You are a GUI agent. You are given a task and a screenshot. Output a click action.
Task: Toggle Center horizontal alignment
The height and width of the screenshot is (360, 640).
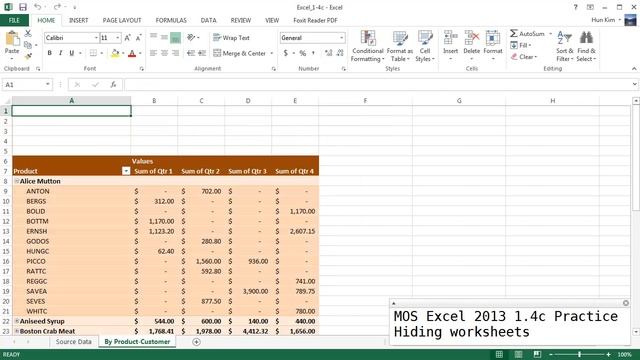164,53
